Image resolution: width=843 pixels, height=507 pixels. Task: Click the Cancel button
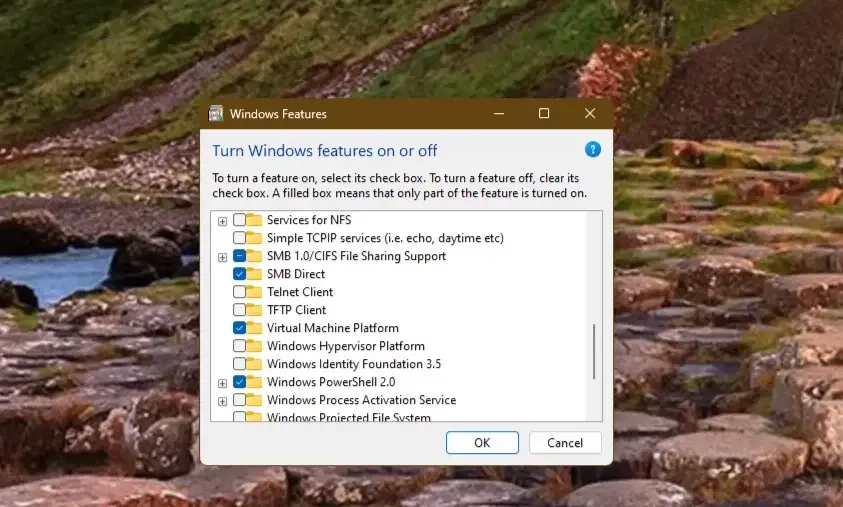point(565,442)
